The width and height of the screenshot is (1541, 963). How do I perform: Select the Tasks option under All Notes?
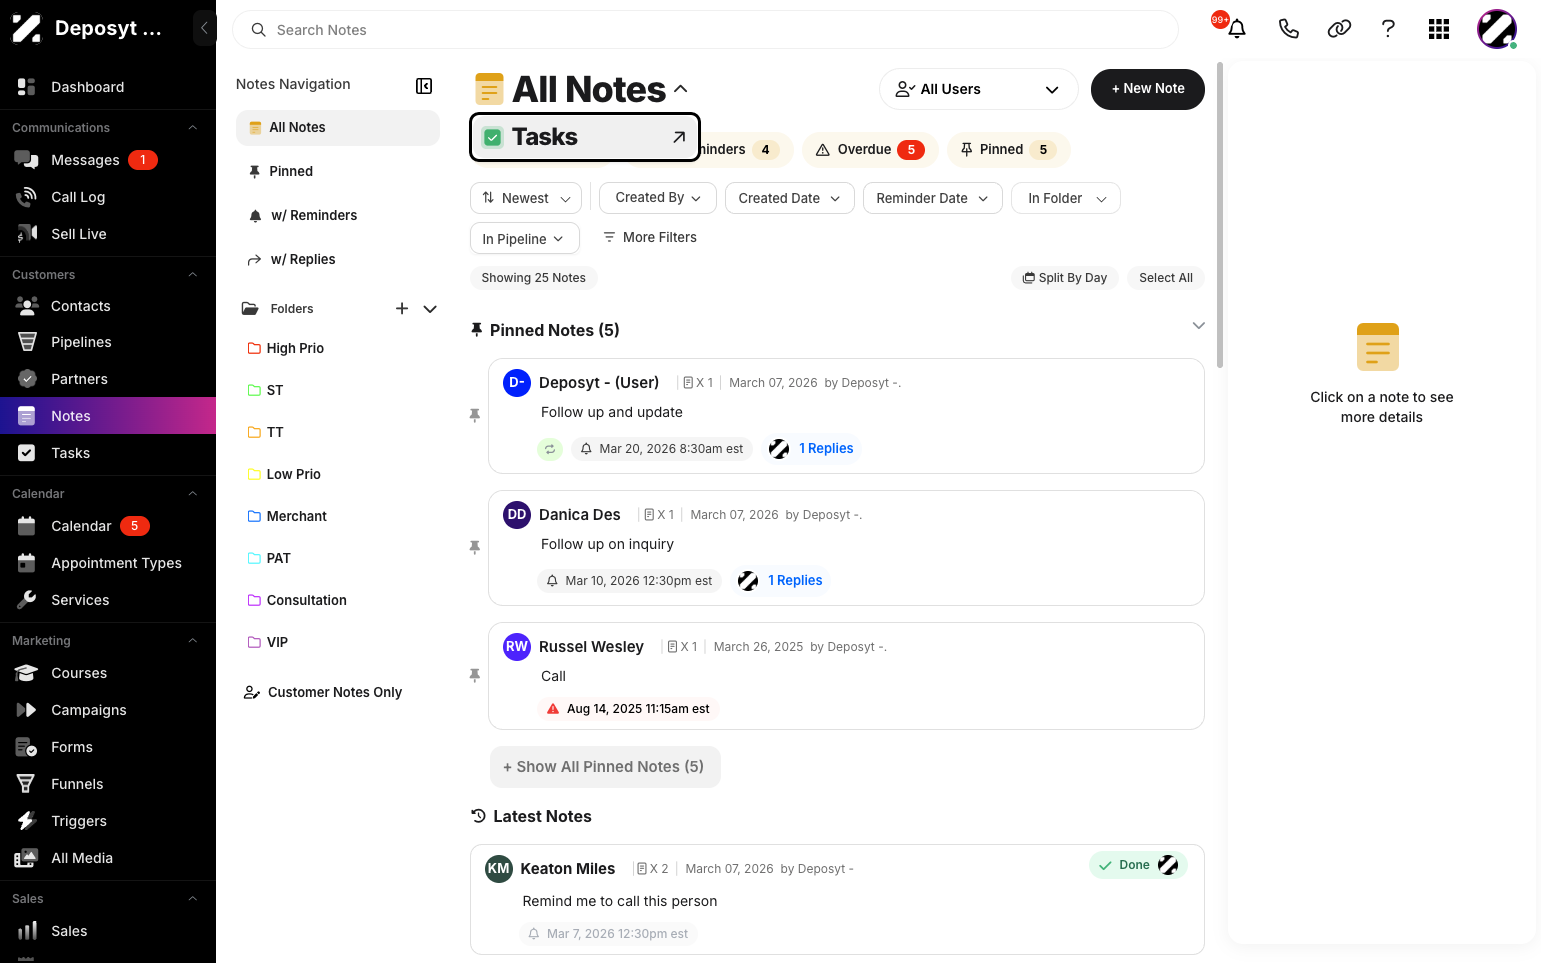(585, 137)
